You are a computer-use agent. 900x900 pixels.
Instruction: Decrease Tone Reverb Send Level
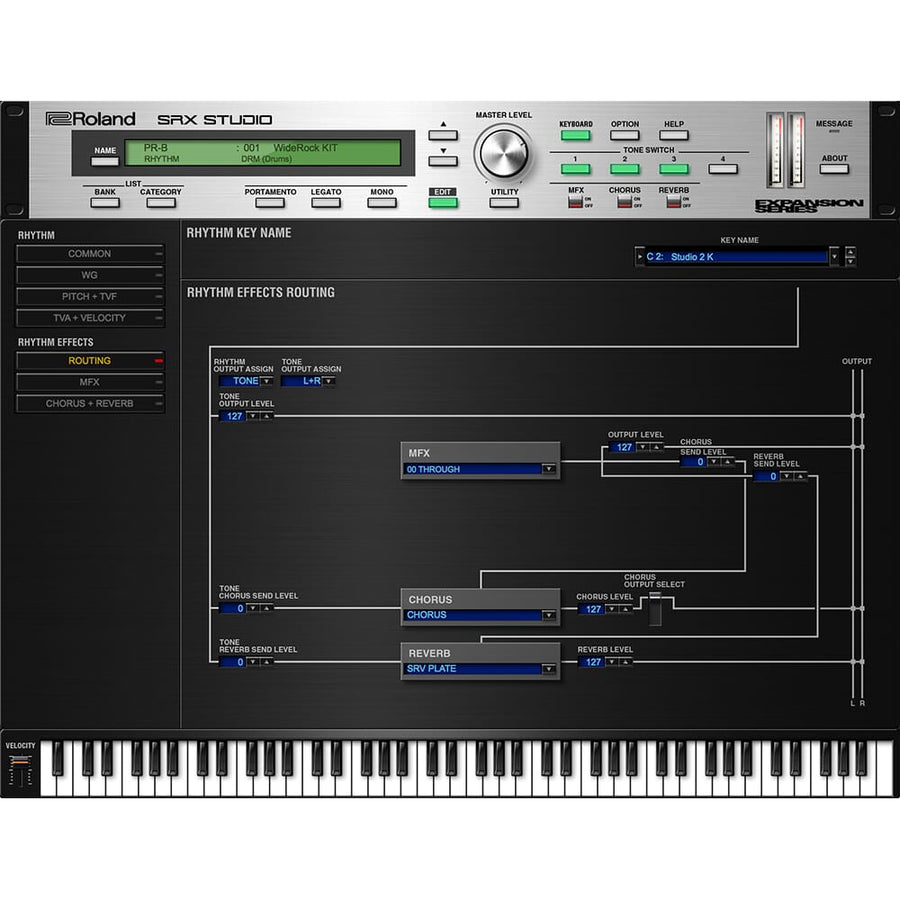pyautogui.click(x=253, y=662)
